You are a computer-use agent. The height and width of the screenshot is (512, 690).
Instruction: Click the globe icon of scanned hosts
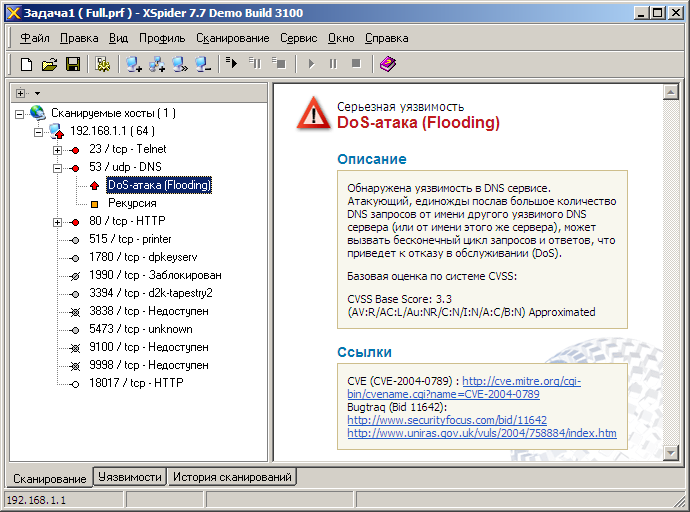[38, 113]
